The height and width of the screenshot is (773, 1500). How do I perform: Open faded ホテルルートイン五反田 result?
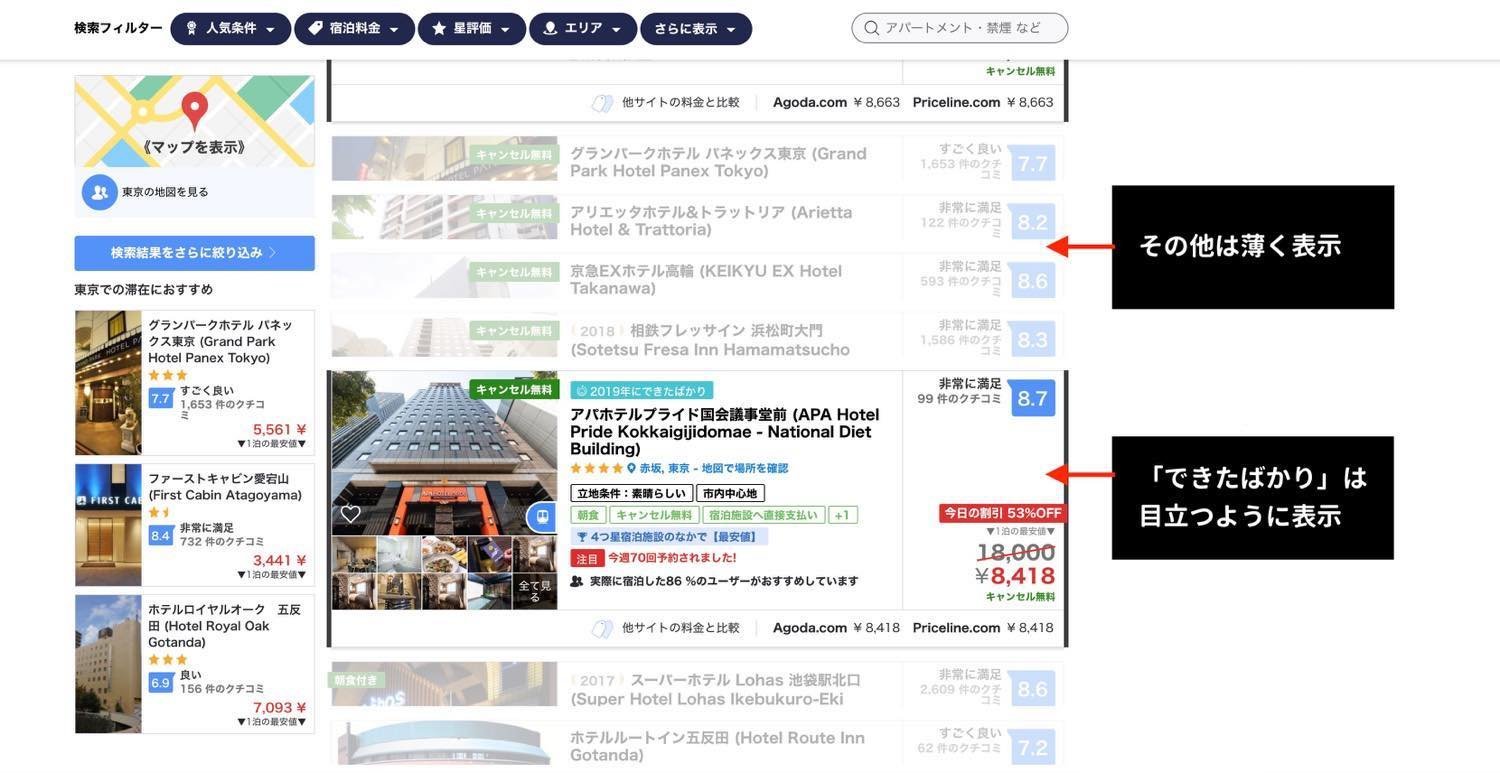point(717,746)
